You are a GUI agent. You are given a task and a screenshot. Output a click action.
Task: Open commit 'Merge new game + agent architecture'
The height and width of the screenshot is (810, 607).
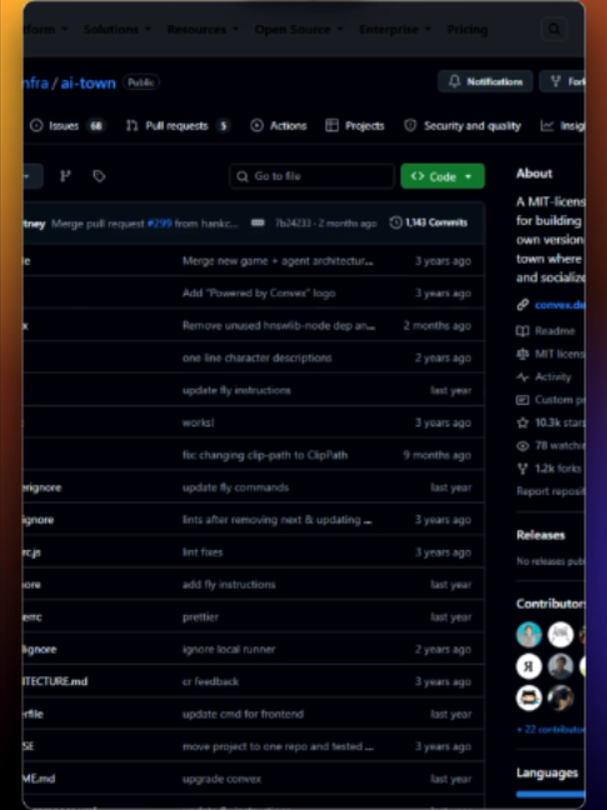coord(277,261)
